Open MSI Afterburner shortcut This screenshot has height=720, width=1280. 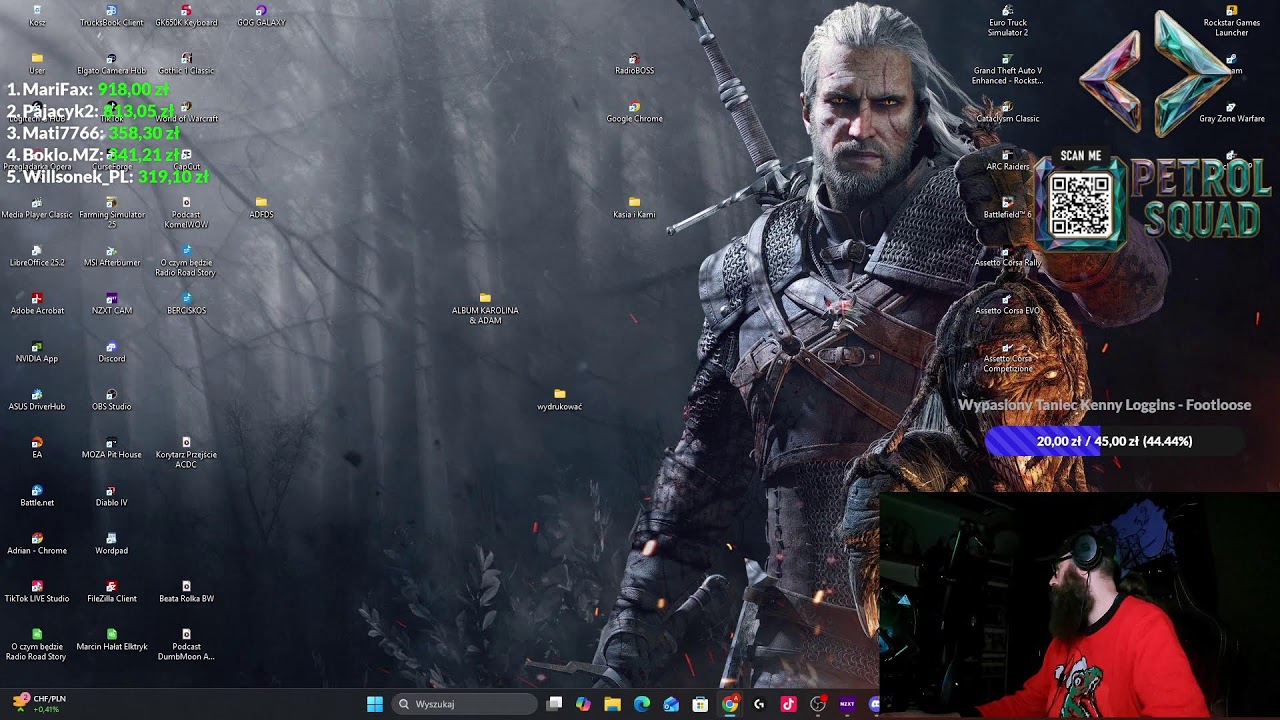tap(111, 256)
